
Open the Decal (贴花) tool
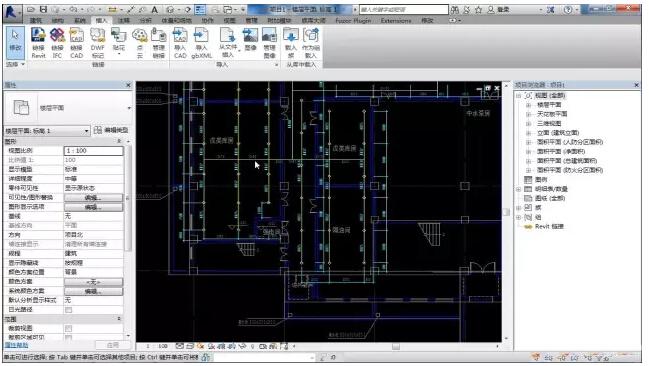pyautogui.click(x=119, y=41)
